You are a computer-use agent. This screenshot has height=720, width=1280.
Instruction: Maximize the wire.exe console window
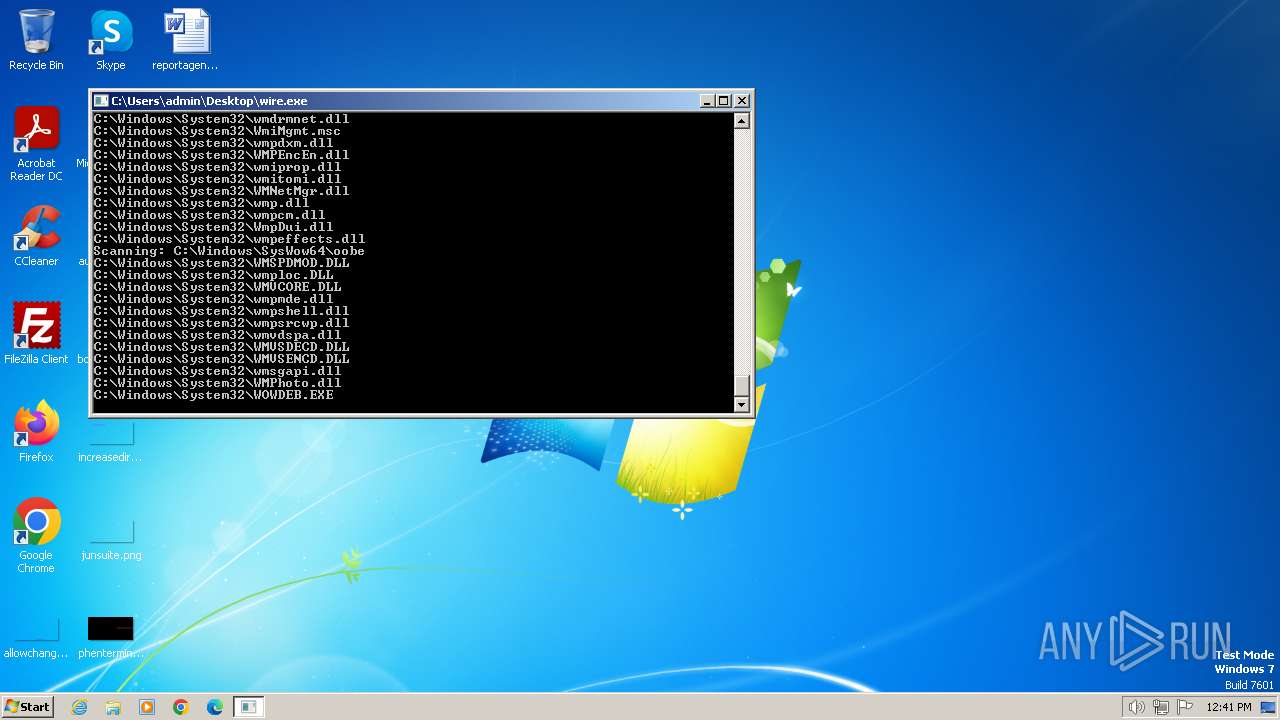pyautogui.click(x=724, y=101)
